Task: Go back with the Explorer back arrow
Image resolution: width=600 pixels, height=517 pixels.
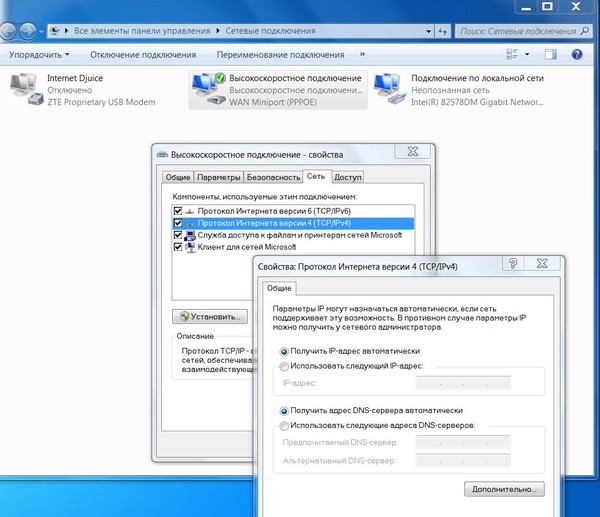Action: click(7, 31)
